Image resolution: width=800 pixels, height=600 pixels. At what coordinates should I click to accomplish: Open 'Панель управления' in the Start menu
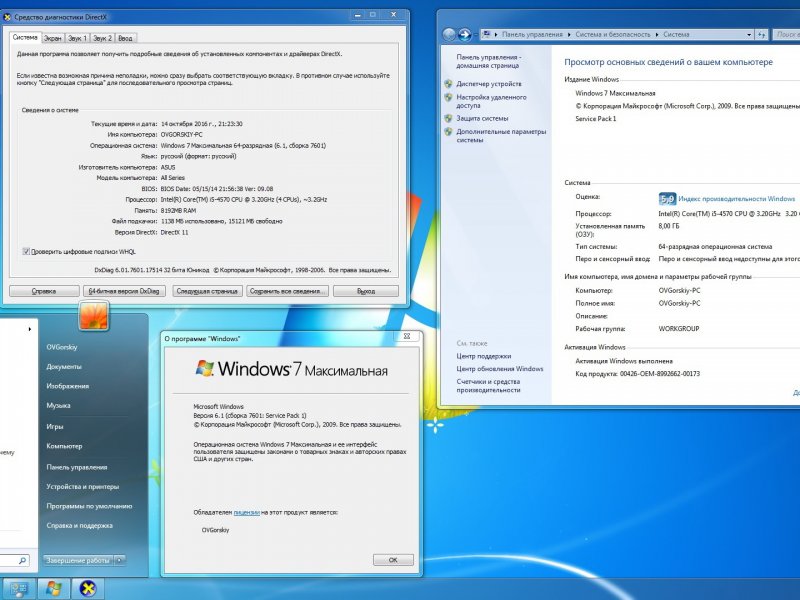coord(77,467)
